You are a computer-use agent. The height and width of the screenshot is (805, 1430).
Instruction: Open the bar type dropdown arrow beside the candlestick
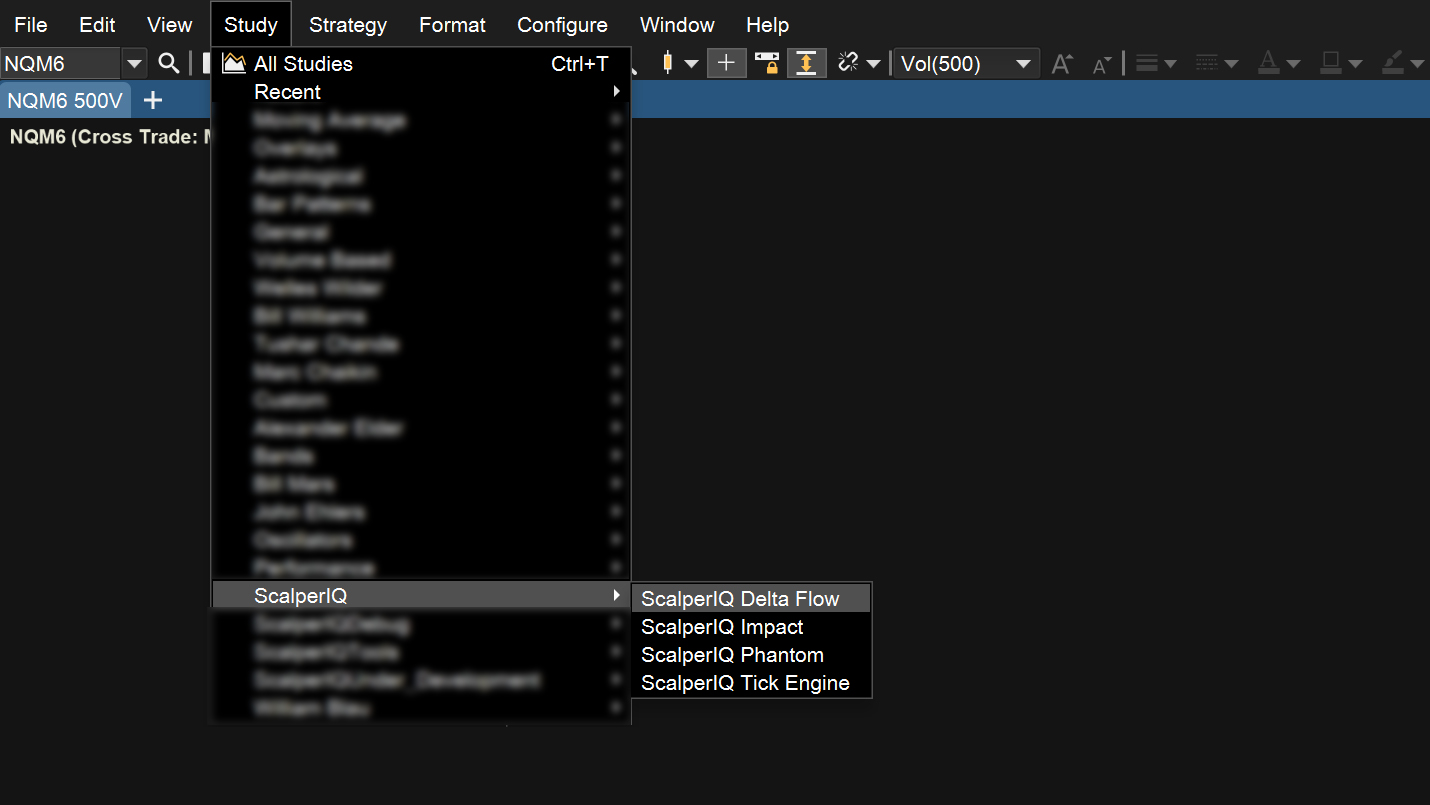[x=691, y=65]
